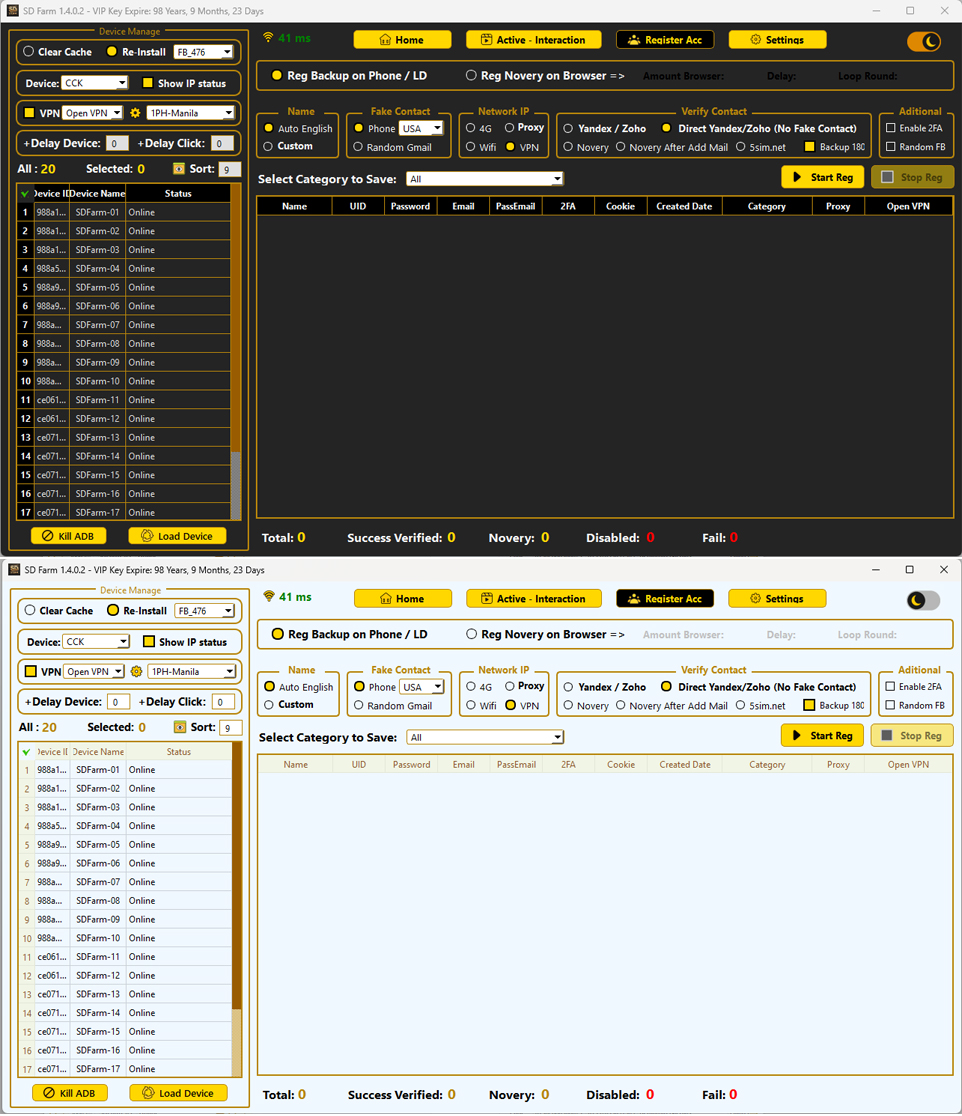Image resolution: width=962 pixels, height=1116 pixels.
Task: Click the VPN gear icon in dark window
Action: pyautogui.click(x=135, y=113)
